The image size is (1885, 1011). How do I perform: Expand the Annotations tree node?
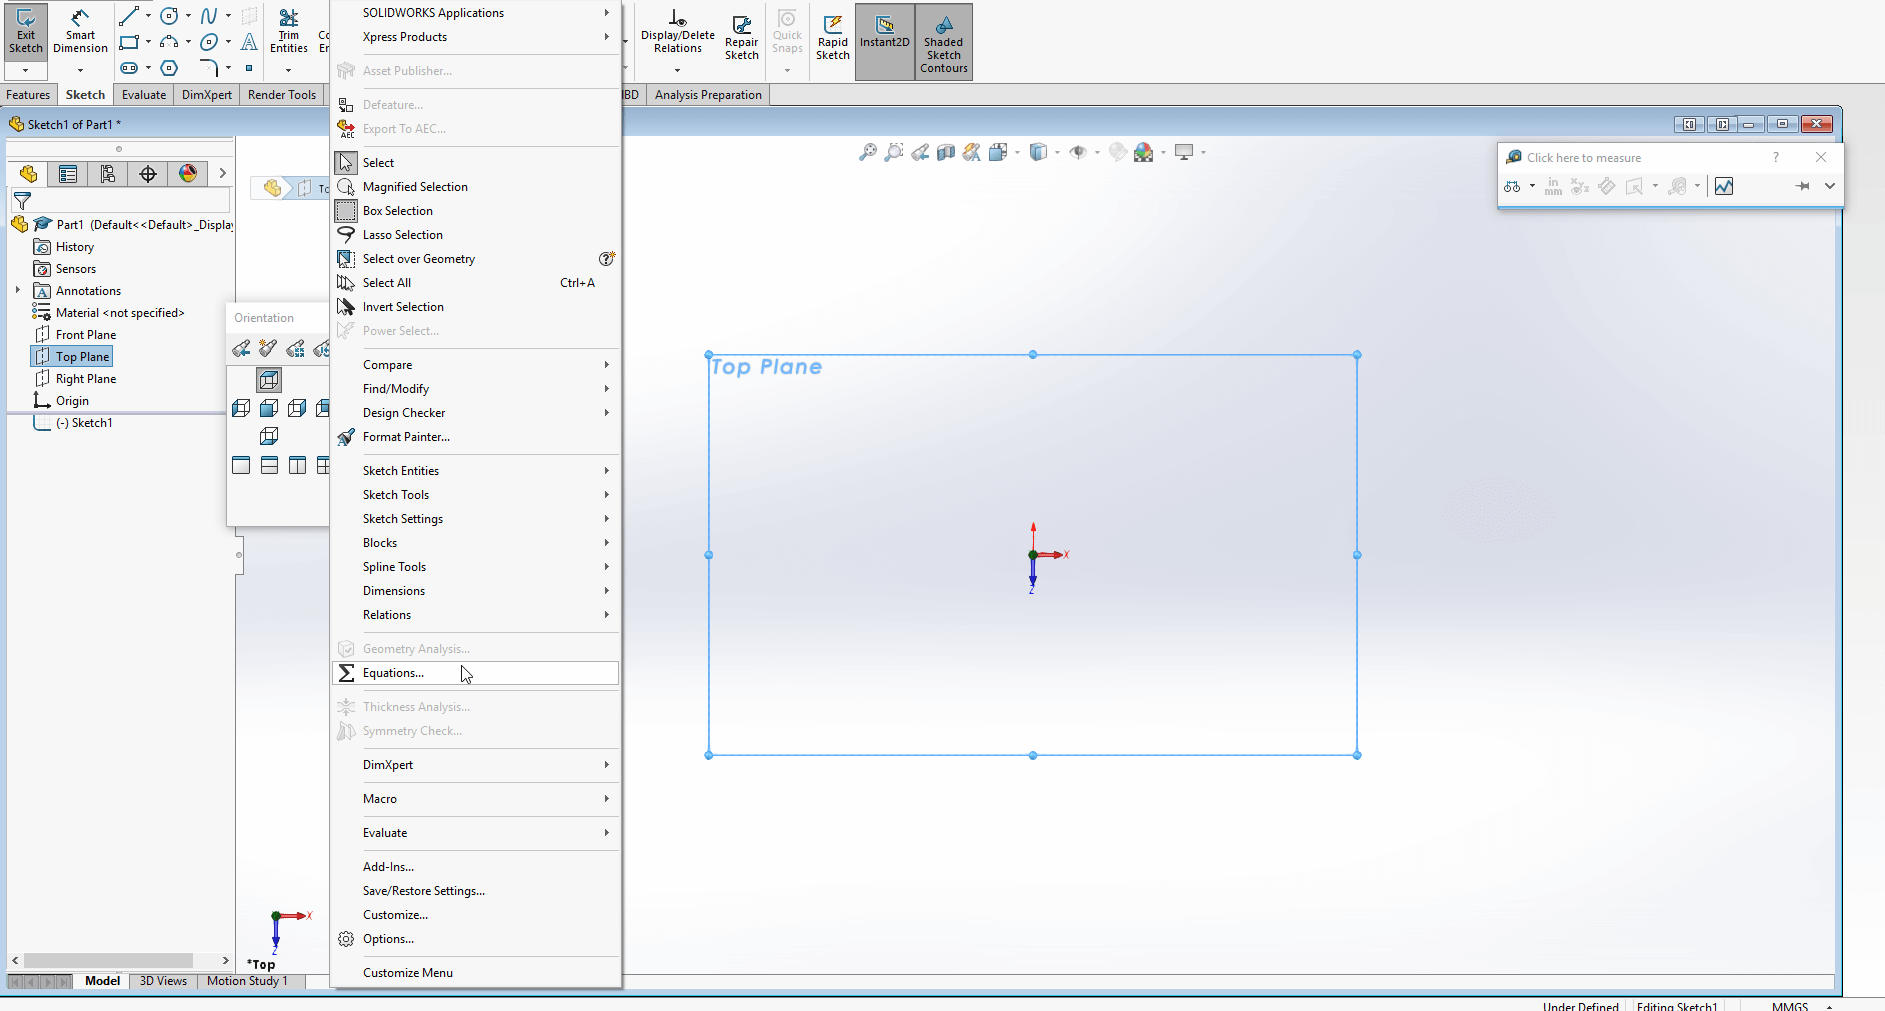(x=18, y=291)
